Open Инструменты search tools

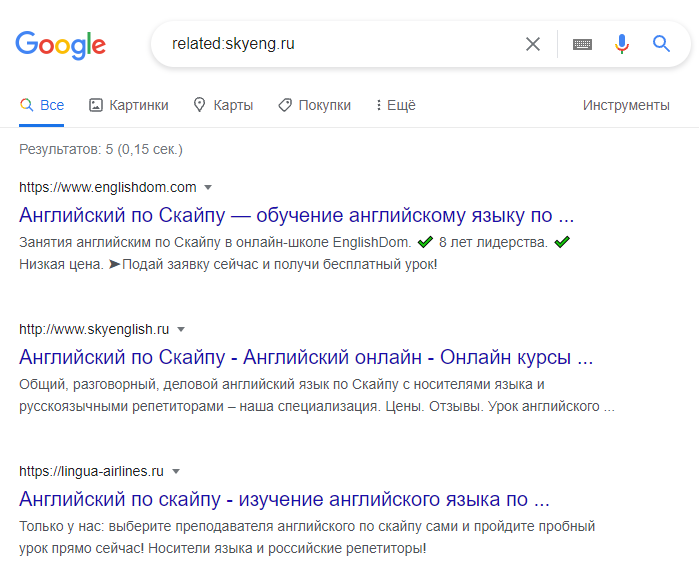pyautogui.click(x=626, y=105)
